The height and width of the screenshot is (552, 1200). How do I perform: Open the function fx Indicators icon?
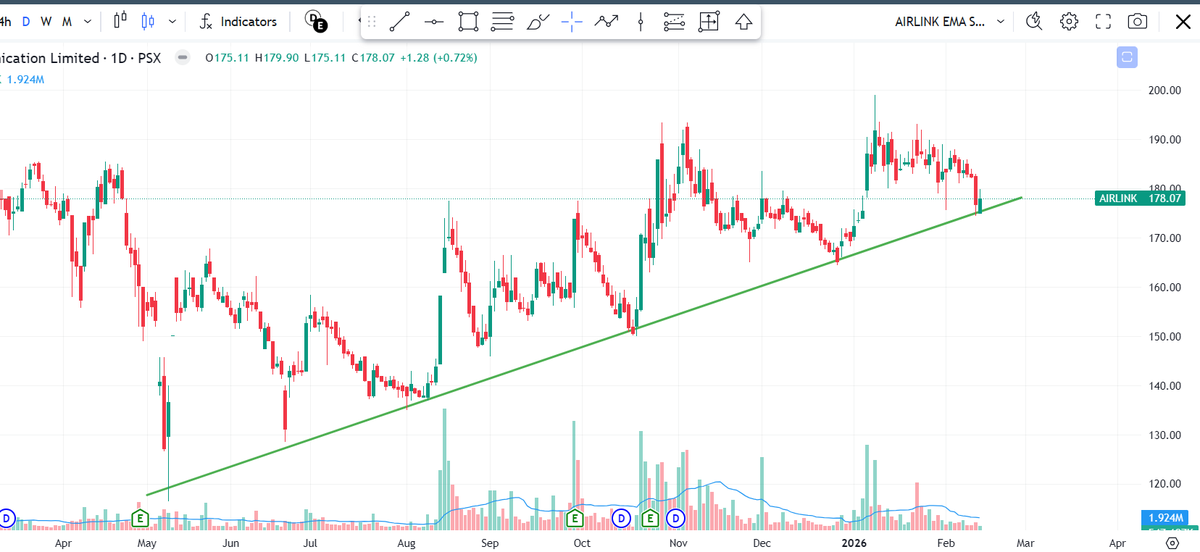[206, 21]
